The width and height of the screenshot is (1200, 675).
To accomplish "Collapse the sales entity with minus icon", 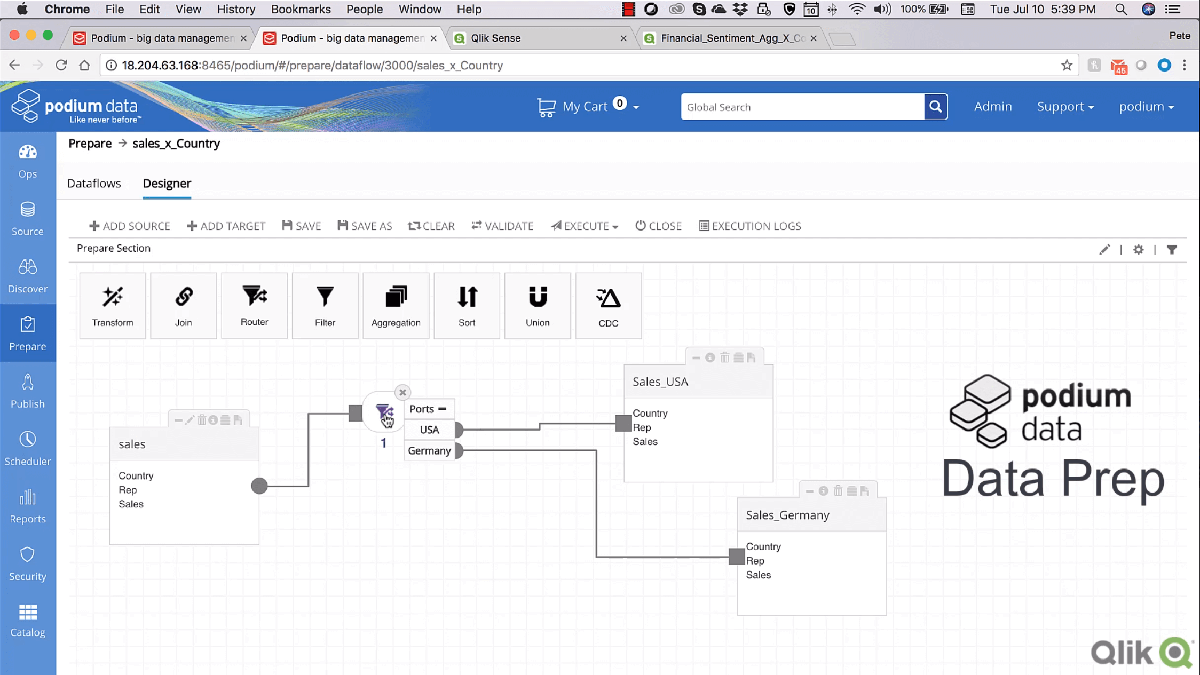I will pos(178,420).
